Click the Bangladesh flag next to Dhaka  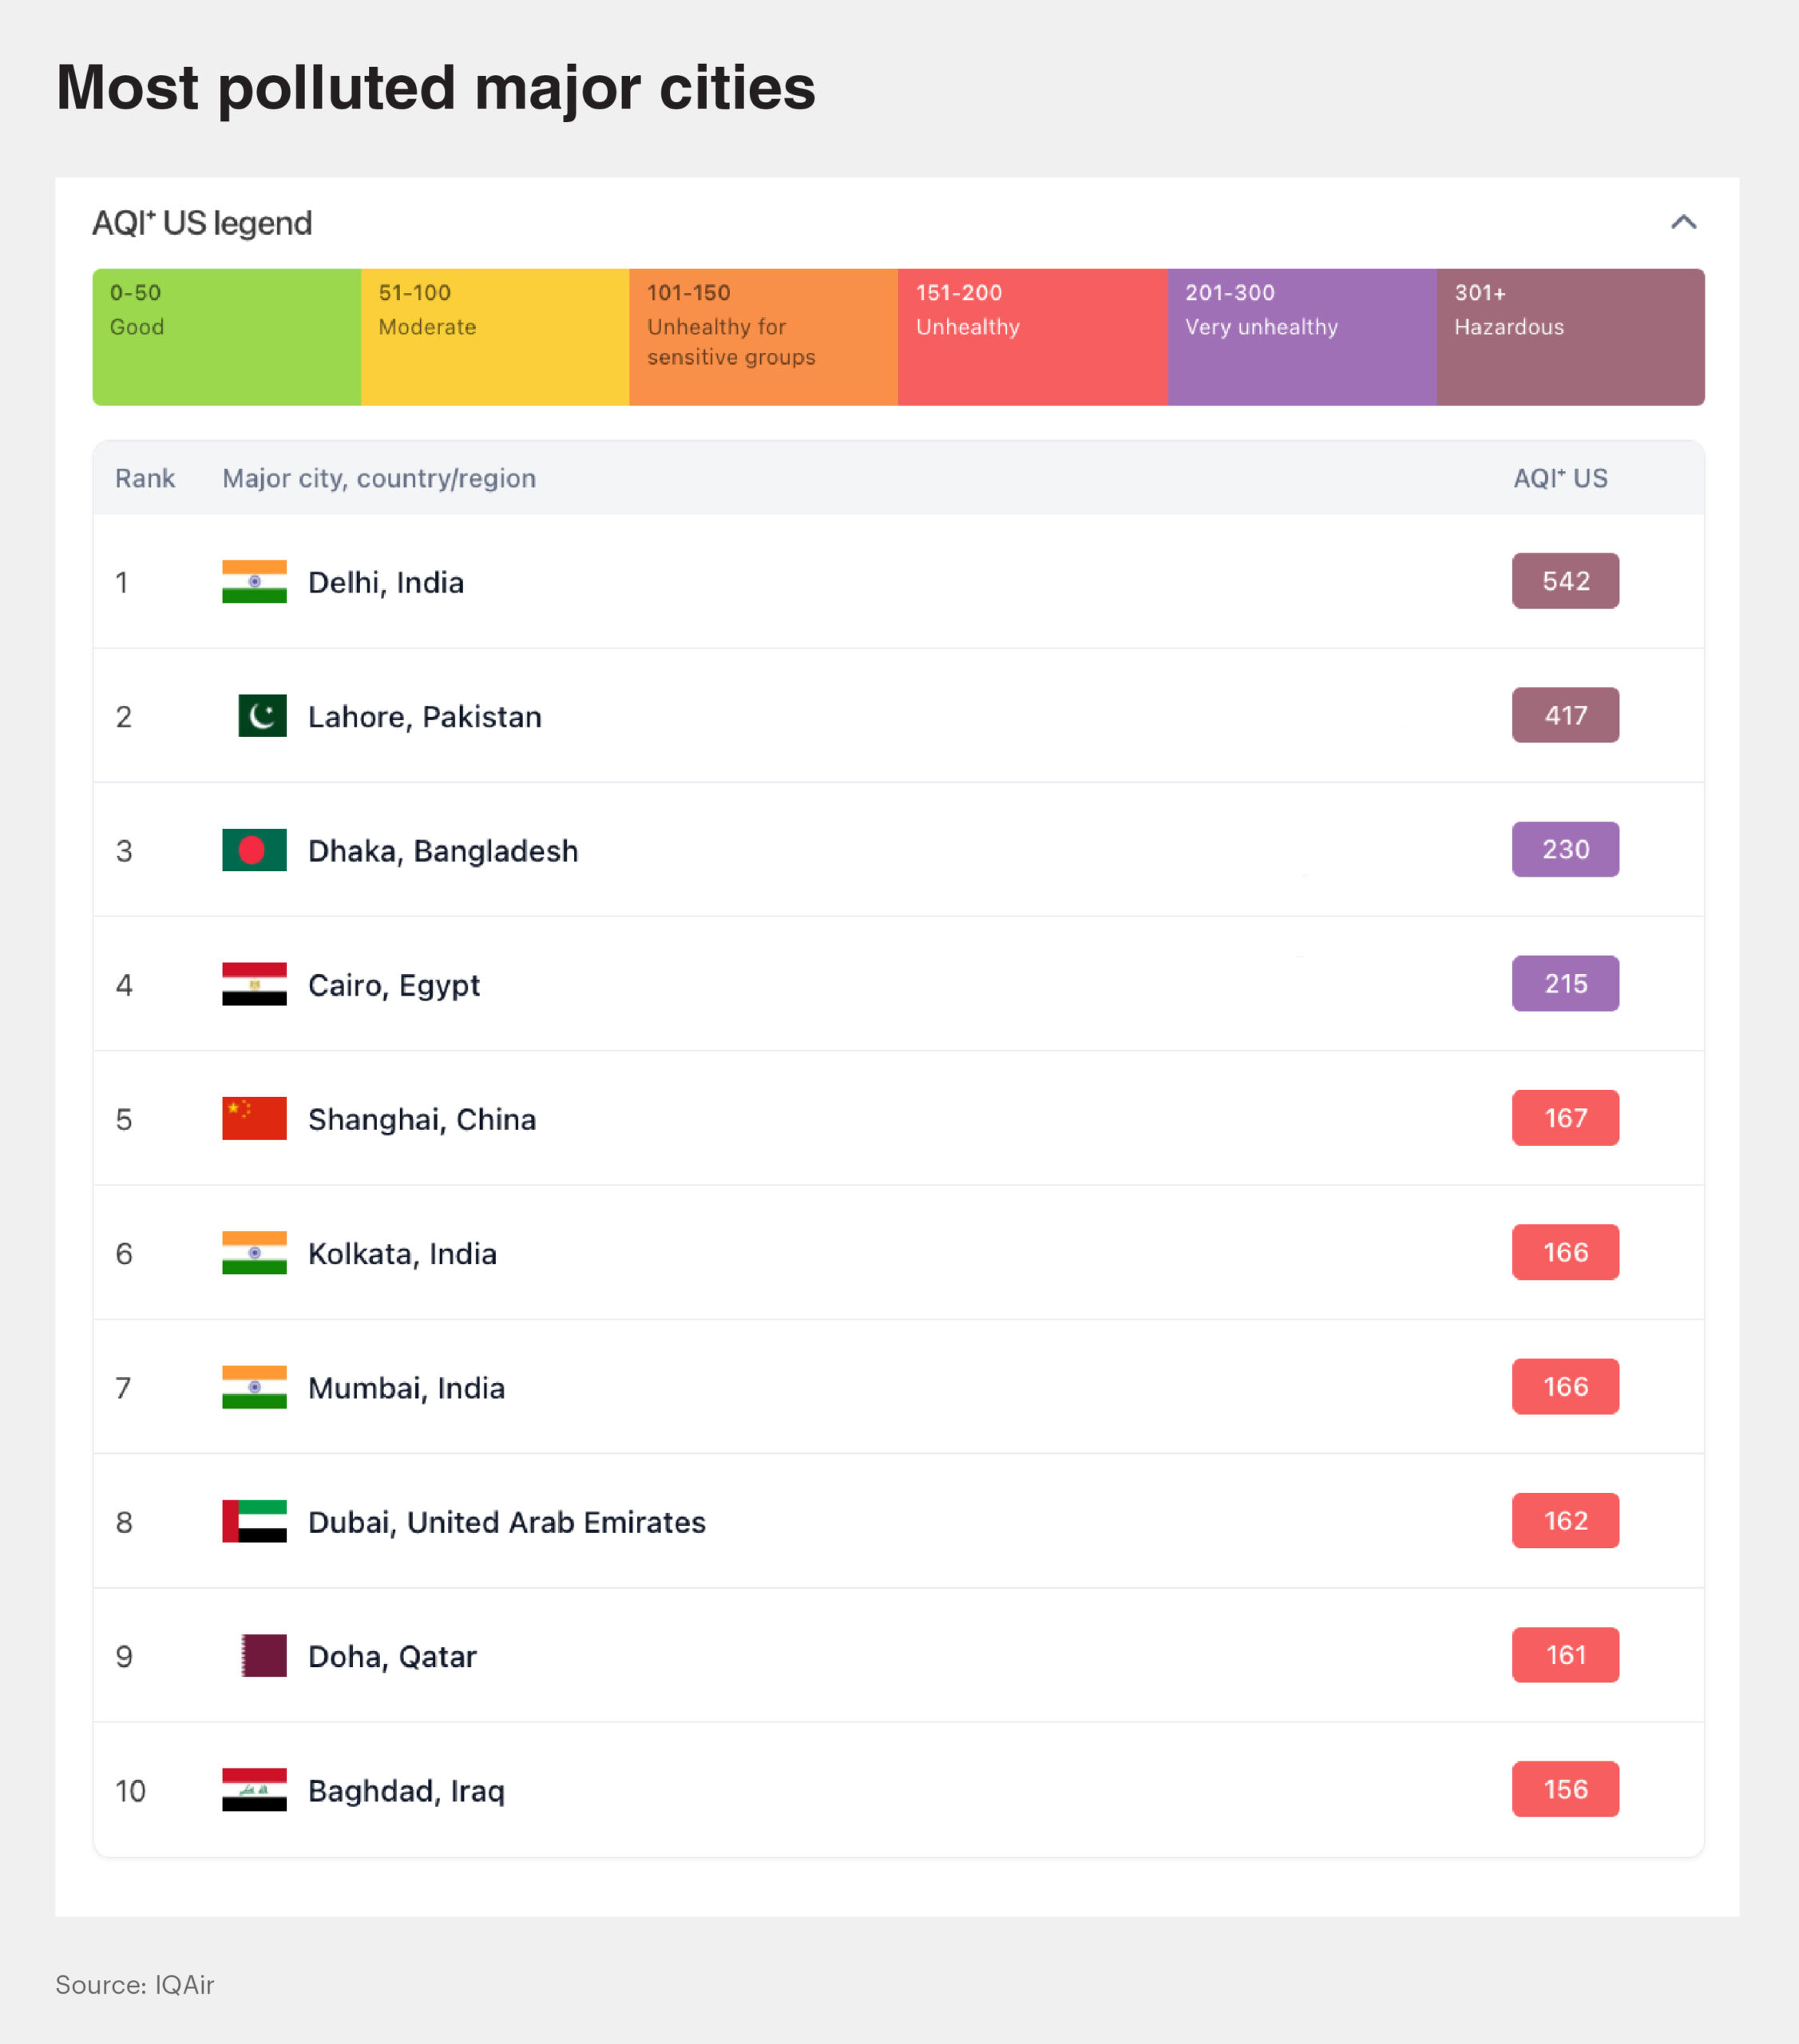click(x=254, y=850)
